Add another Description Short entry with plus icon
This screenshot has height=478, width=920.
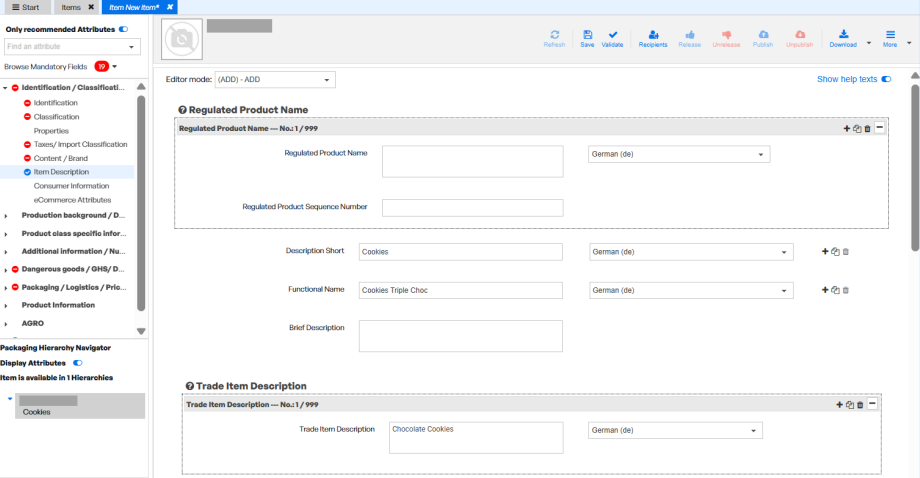[x=825, y=252]
